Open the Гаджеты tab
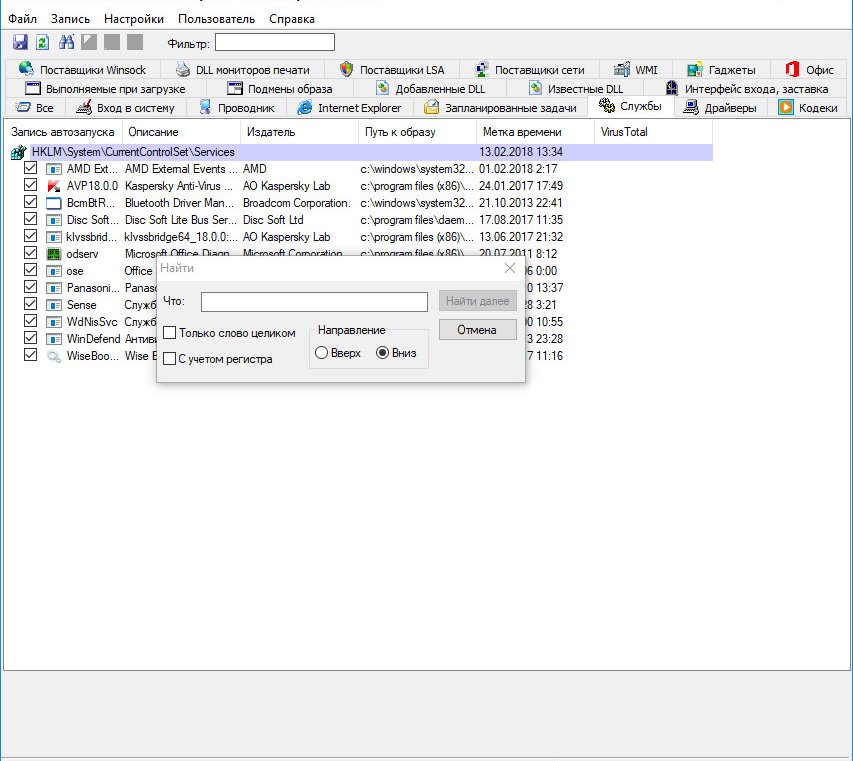Image resolution: width=853 pixels, height=761 pixels. click(x=721, y=70)
